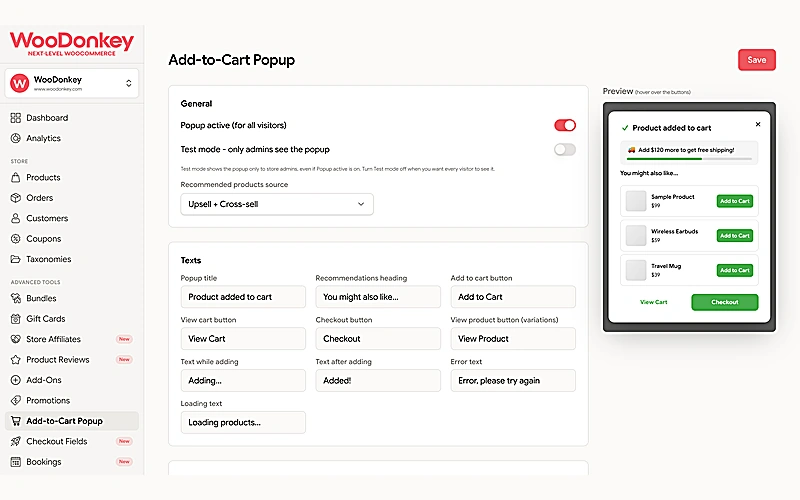The height and width of the screenshot is (500, 800).
Task: Click the green checkmark in preview title
Action: pyautogui.click(x=624, y=128)
